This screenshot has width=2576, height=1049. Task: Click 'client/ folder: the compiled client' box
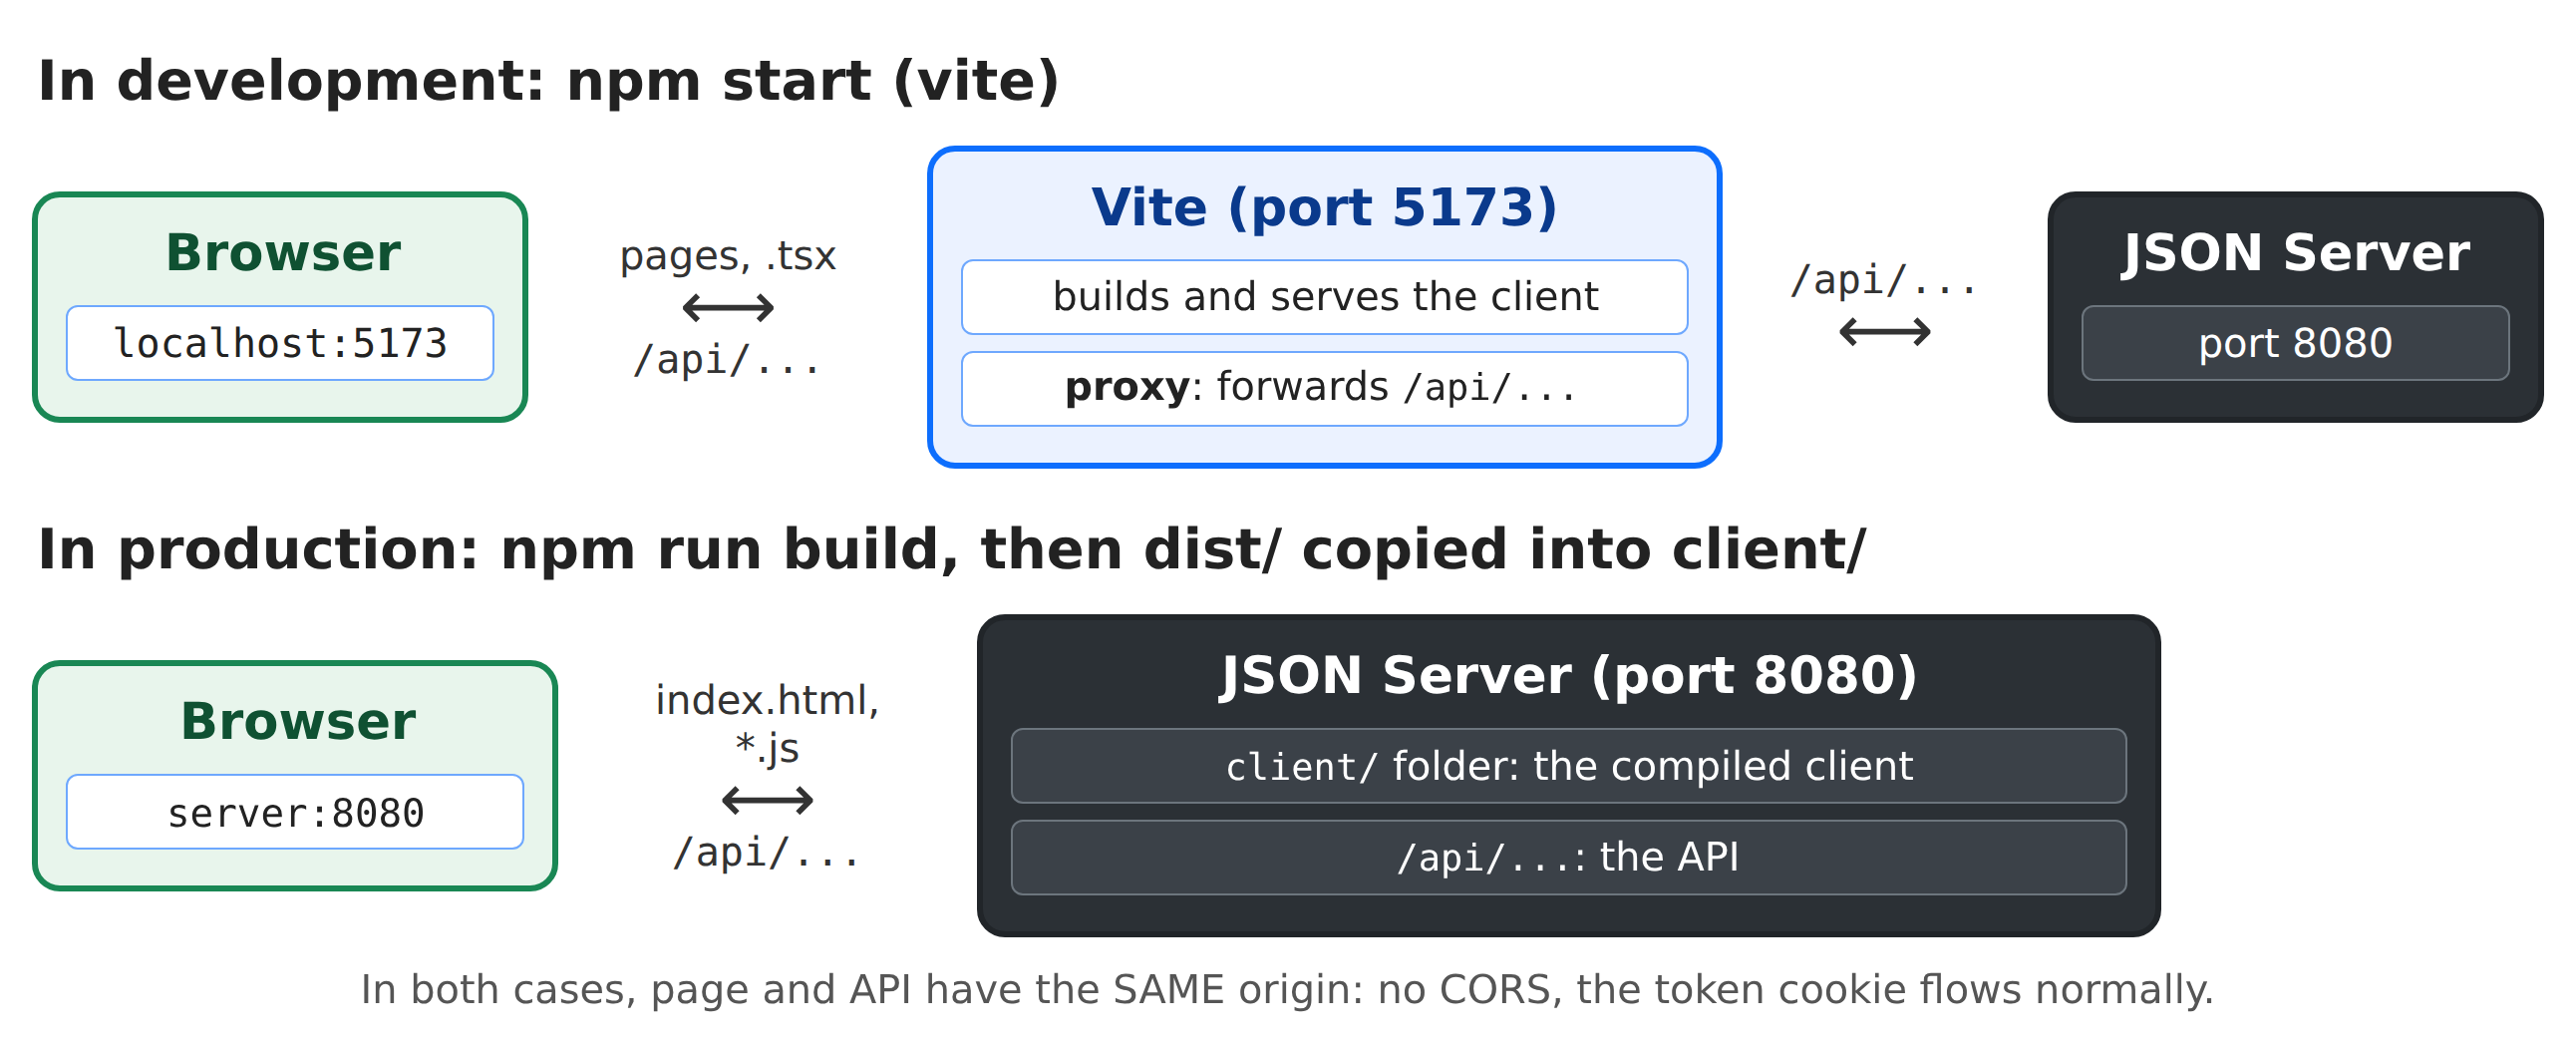pos(1568,766)
